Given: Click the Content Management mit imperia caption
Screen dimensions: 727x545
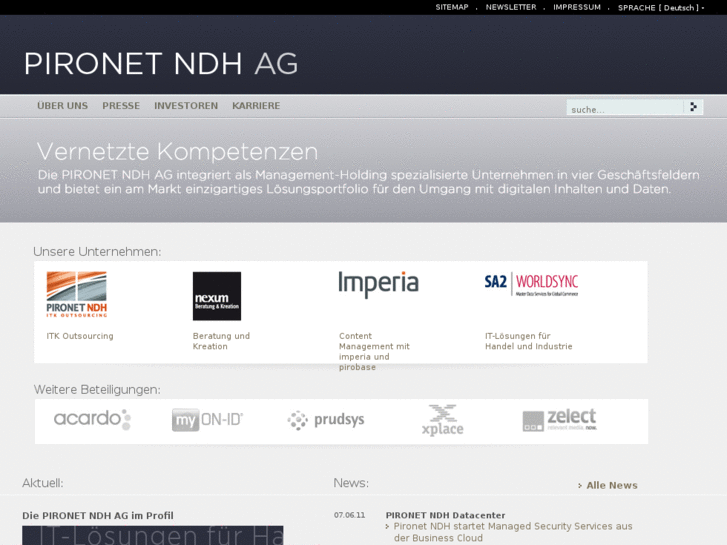Looking at the screenshot, I should coord(374,351).
